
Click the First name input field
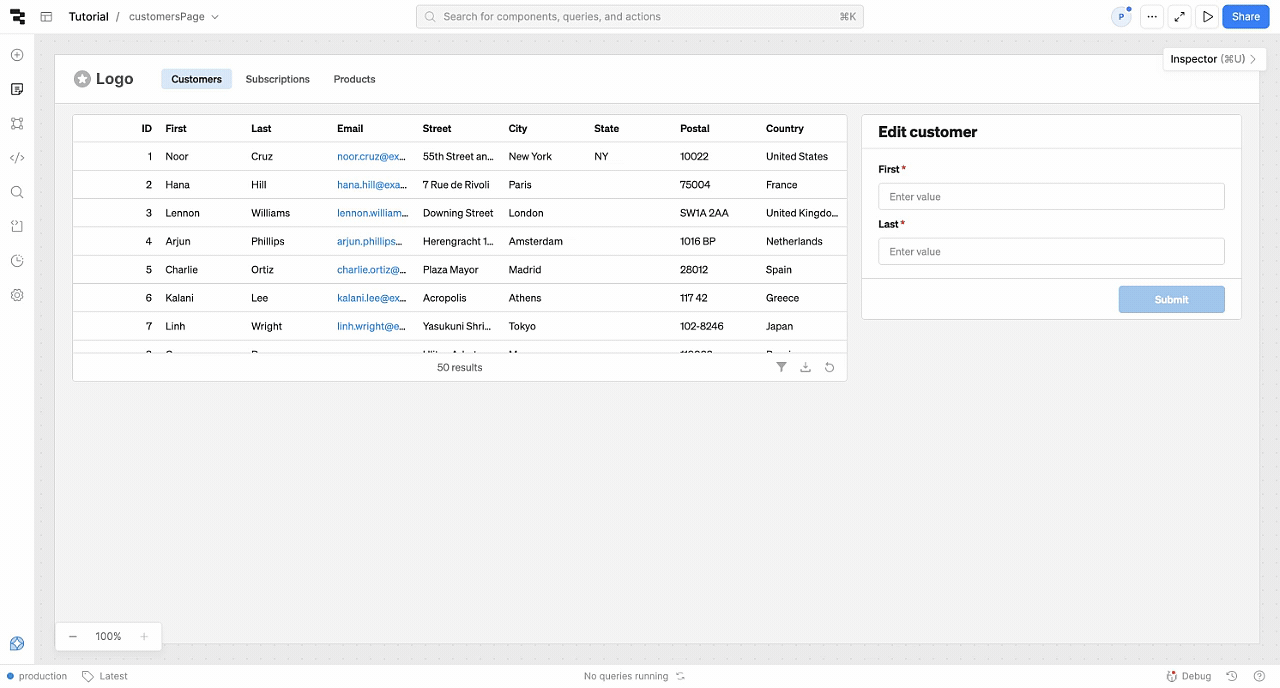click(x=1050, y=197)
